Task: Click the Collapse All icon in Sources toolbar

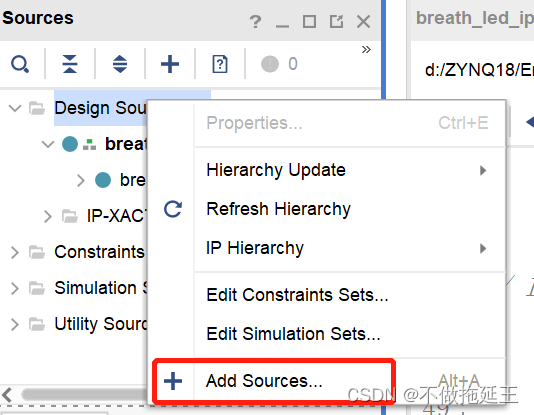Action: click(x=70, y=64)
